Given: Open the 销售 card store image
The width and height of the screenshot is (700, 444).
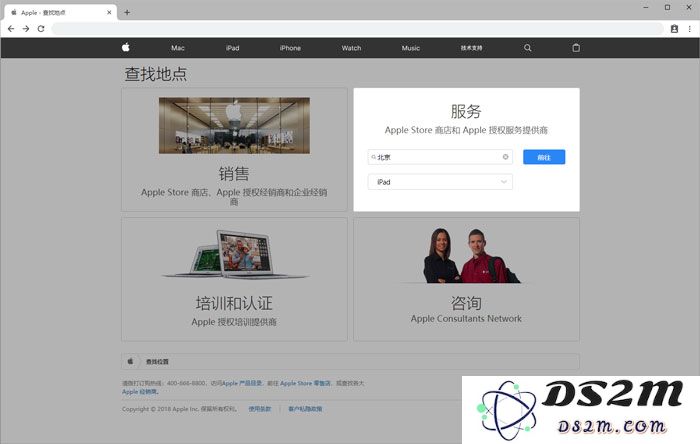Looking at the screenshot, I should click(x=234, y=125).
